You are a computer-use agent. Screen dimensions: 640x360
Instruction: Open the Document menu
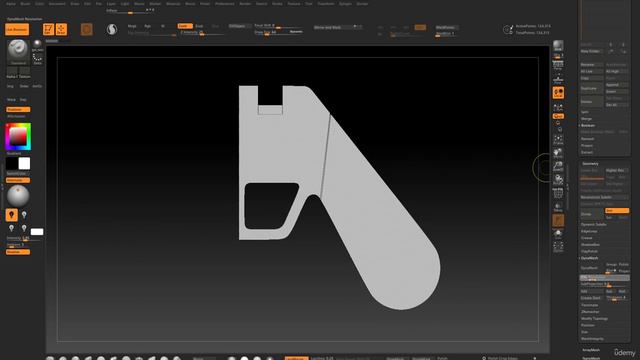[57, 4]
